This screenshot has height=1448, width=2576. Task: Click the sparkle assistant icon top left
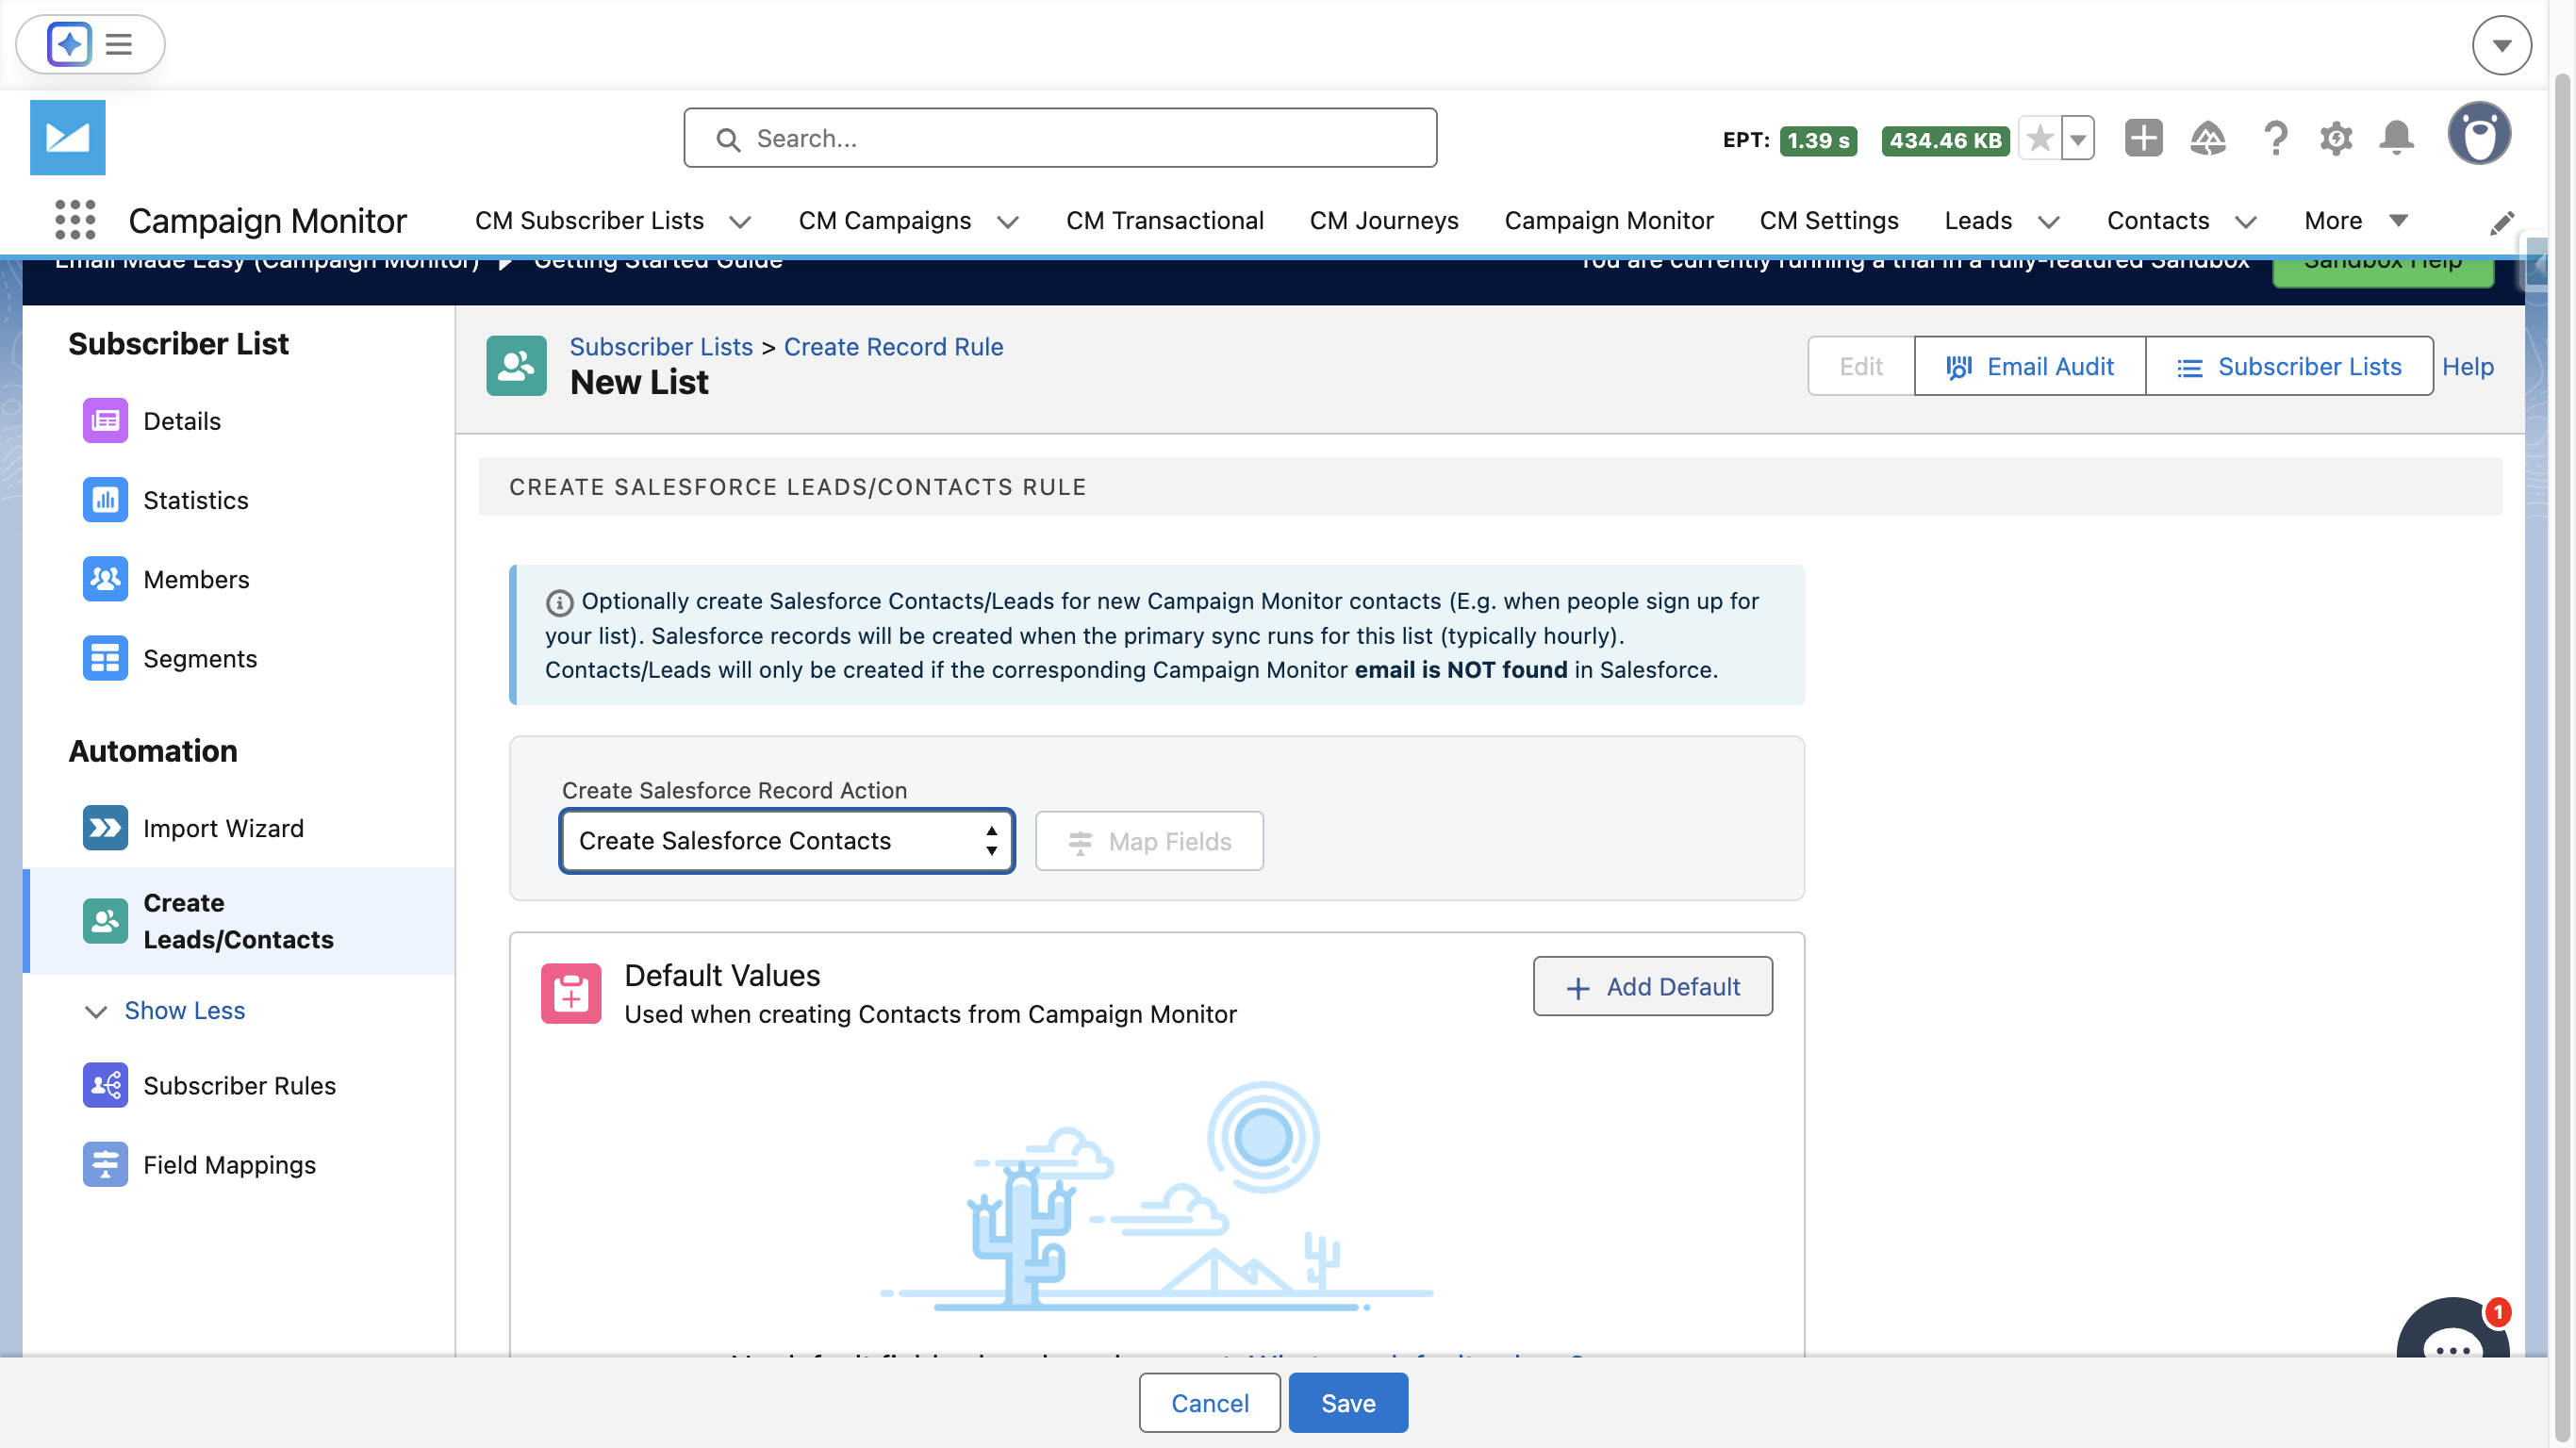[69, 44]
